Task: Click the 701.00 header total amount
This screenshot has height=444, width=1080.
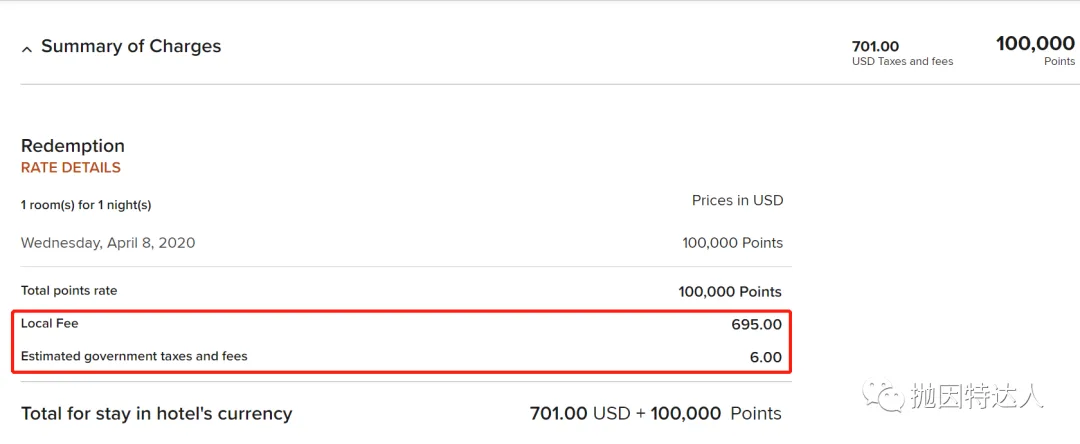Action: click(875, 46)
